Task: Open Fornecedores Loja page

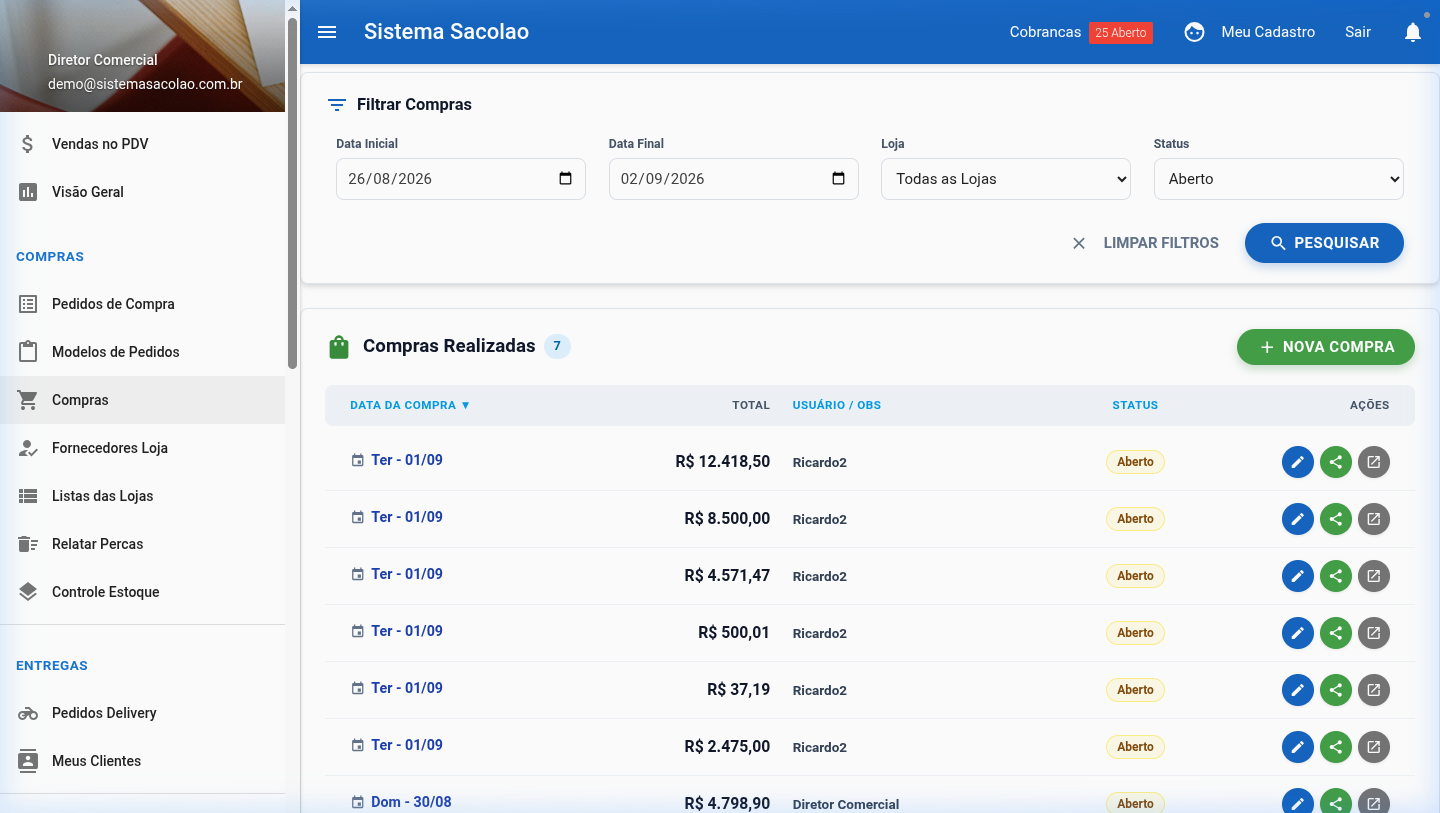Action: pos(142,448)
